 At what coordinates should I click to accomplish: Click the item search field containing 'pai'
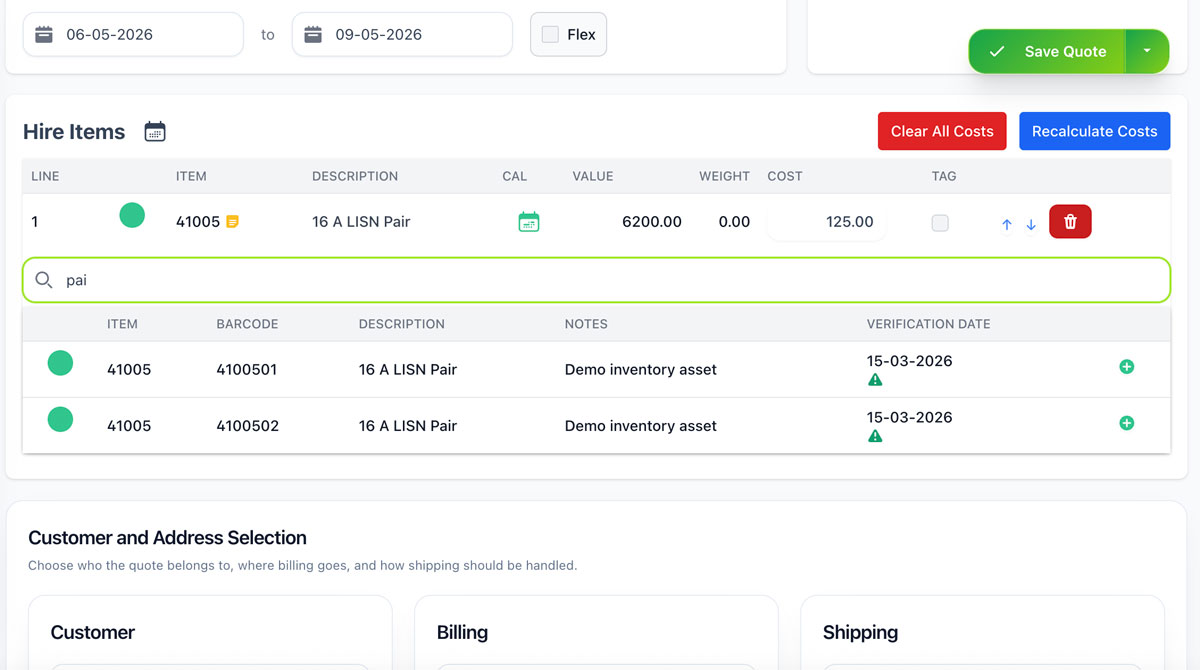pos(596,280)
